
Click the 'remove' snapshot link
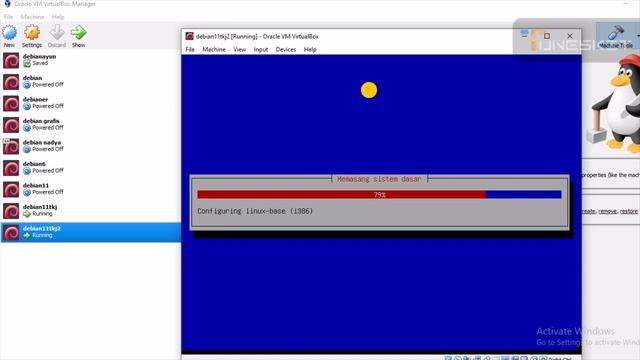pos(607,211)
